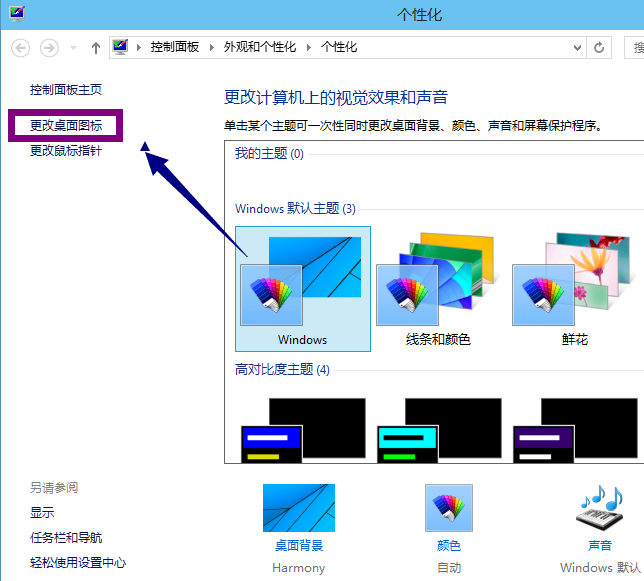Image resolution: width=644 pixels, height=581 pixels.
Task: Go to 控制面板主页
Action: pyautogui.click(x=66, y=90)
